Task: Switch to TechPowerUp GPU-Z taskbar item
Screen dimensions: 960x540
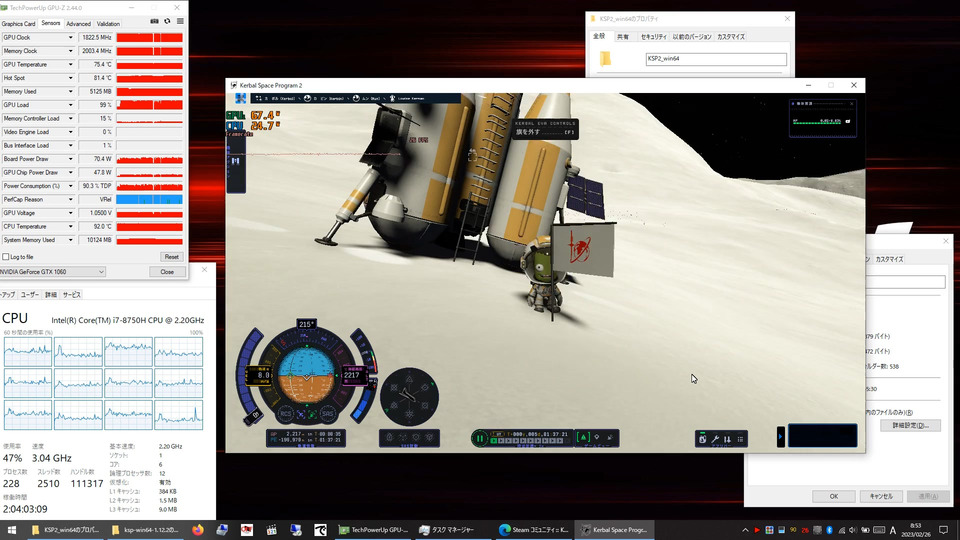Action: (373, 530)
